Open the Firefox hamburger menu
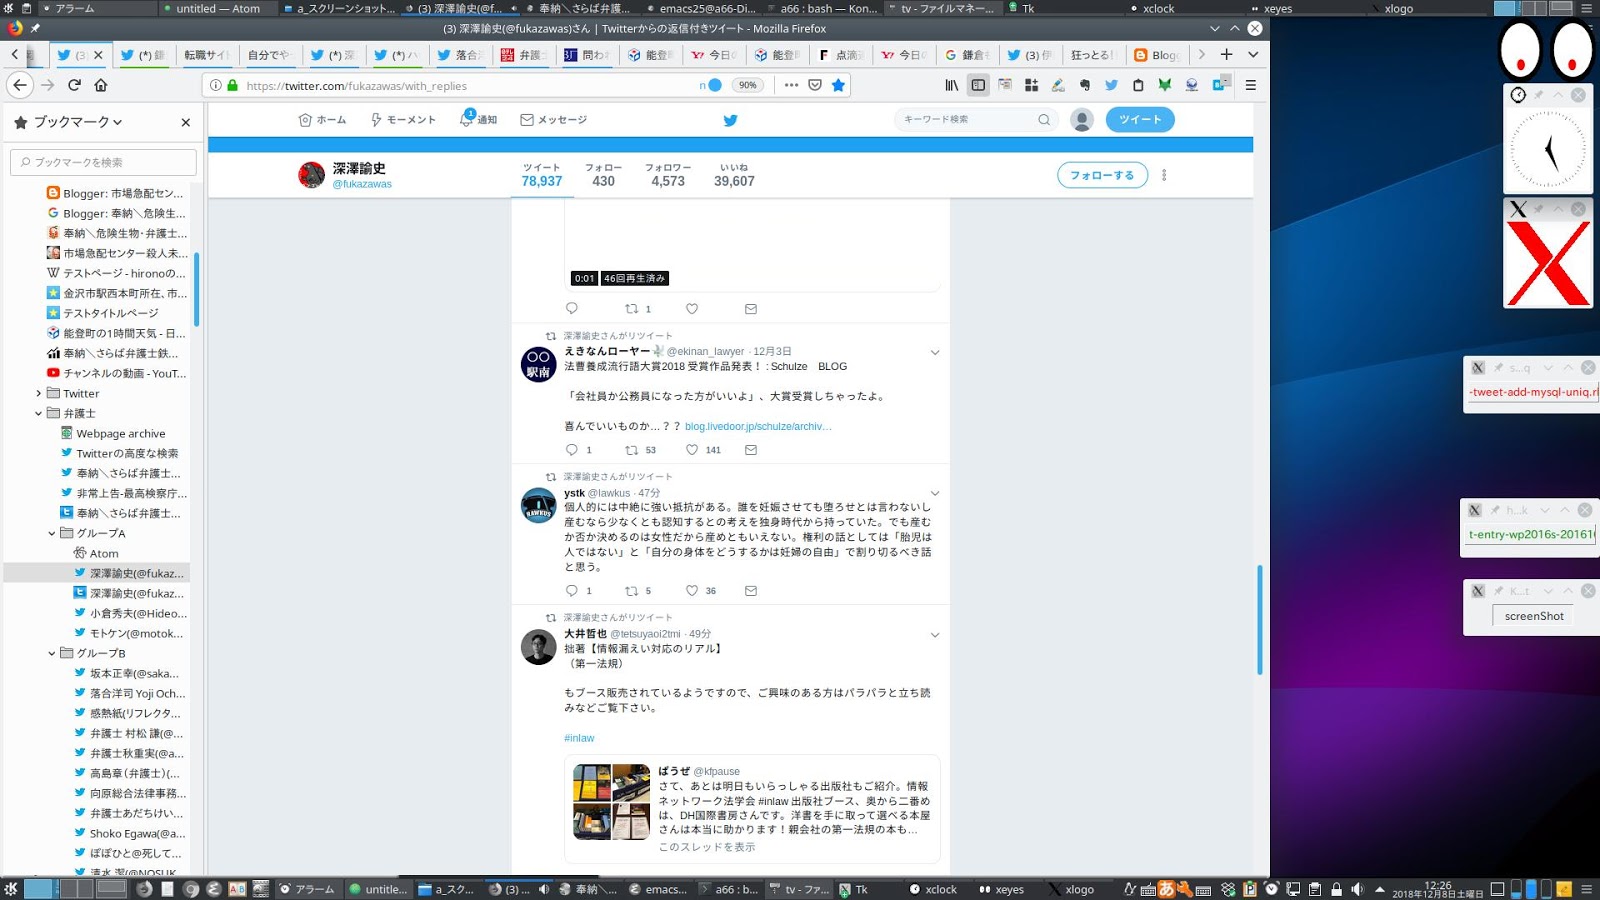 tap(1250, 85)
